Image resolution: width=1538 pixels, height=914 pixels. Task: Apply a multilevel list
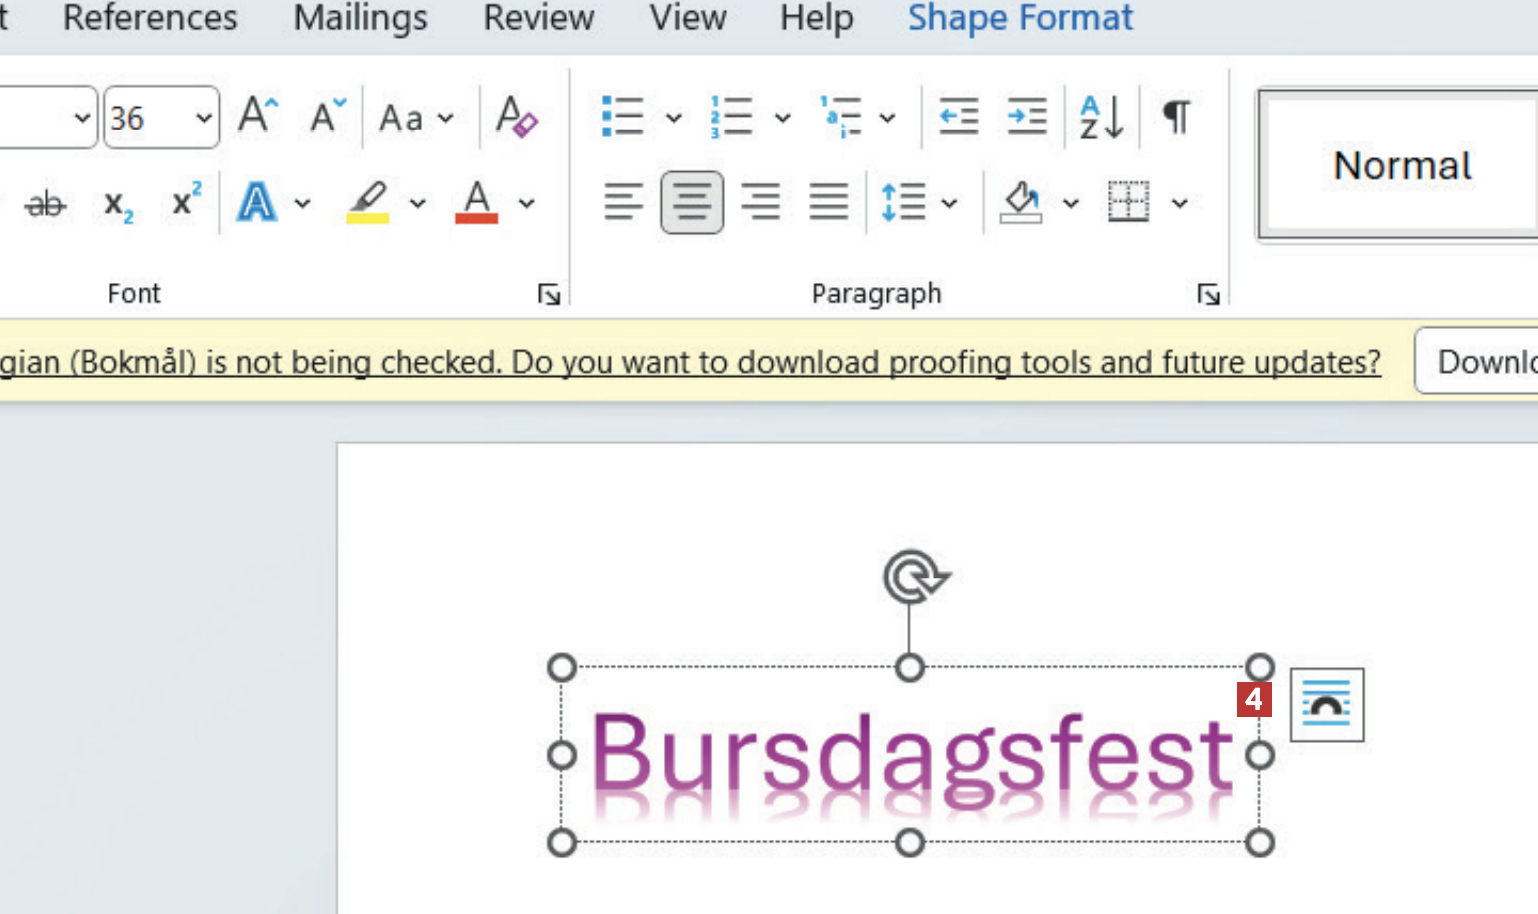coord(840,116)
